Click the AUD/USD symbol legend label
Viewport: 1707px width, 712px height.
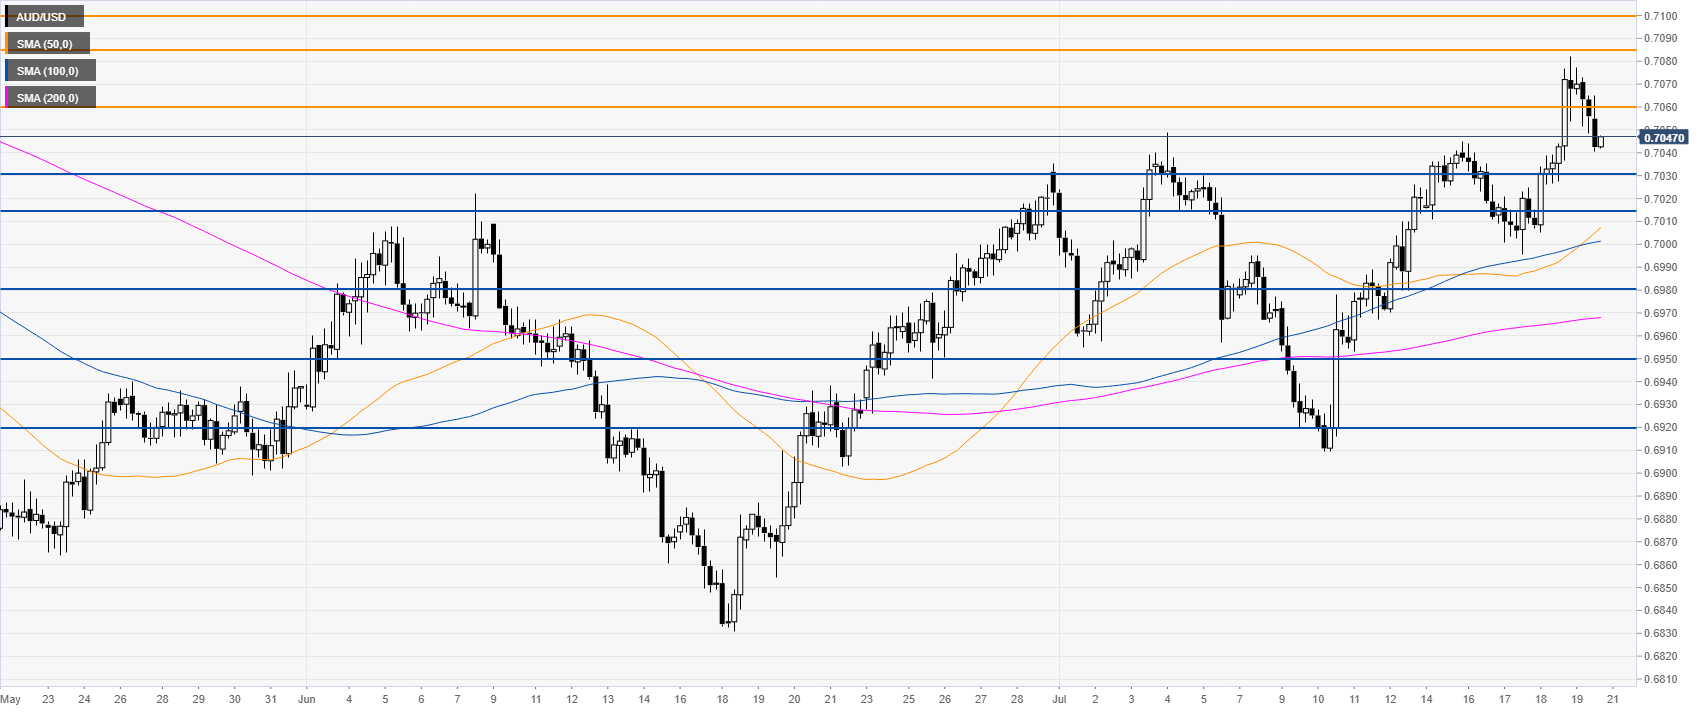(42, 17)
